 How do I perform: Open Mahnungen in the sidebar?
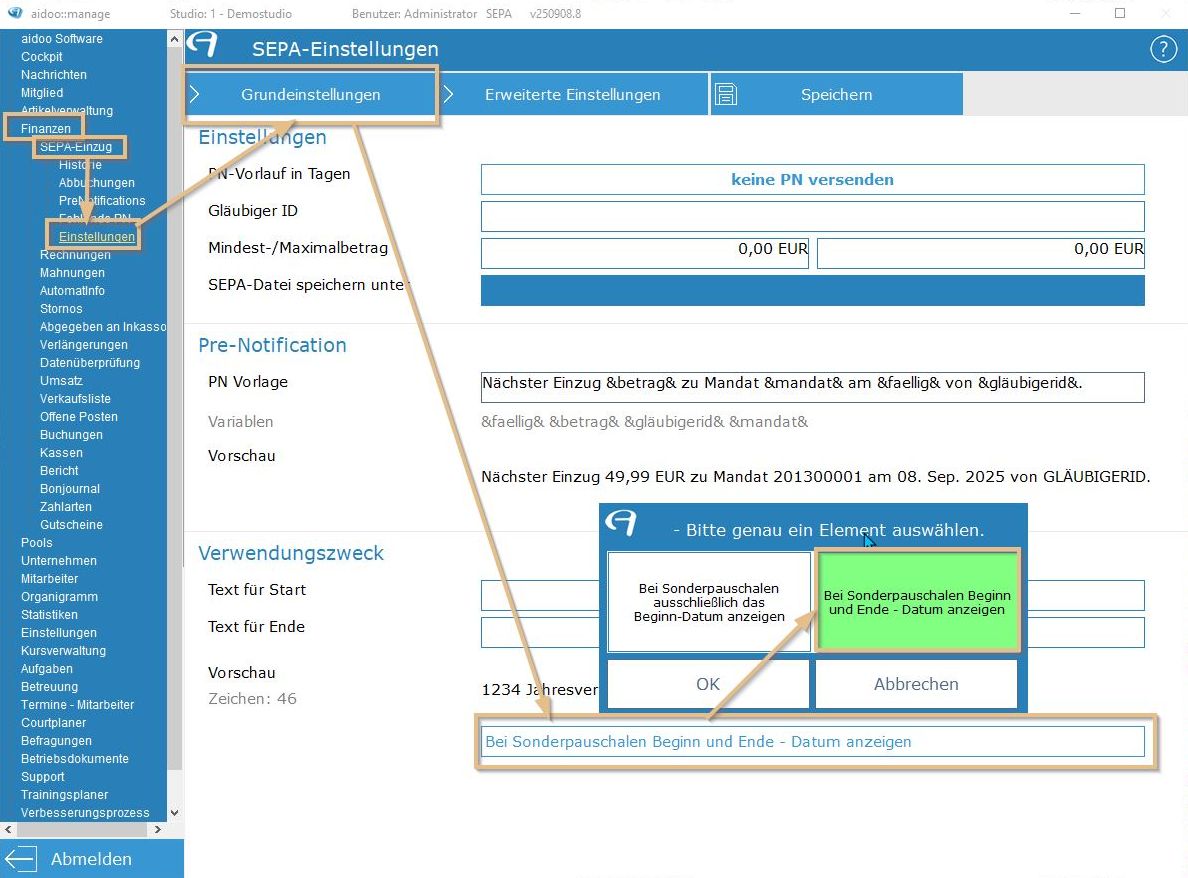pos(72,273)
